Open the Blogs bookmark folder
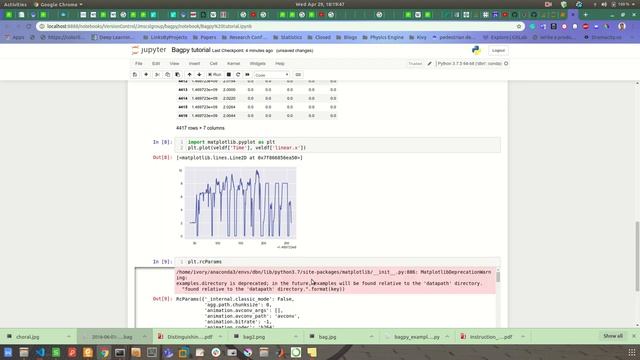Viewport: 640px width, 360px height. (347, 37)
